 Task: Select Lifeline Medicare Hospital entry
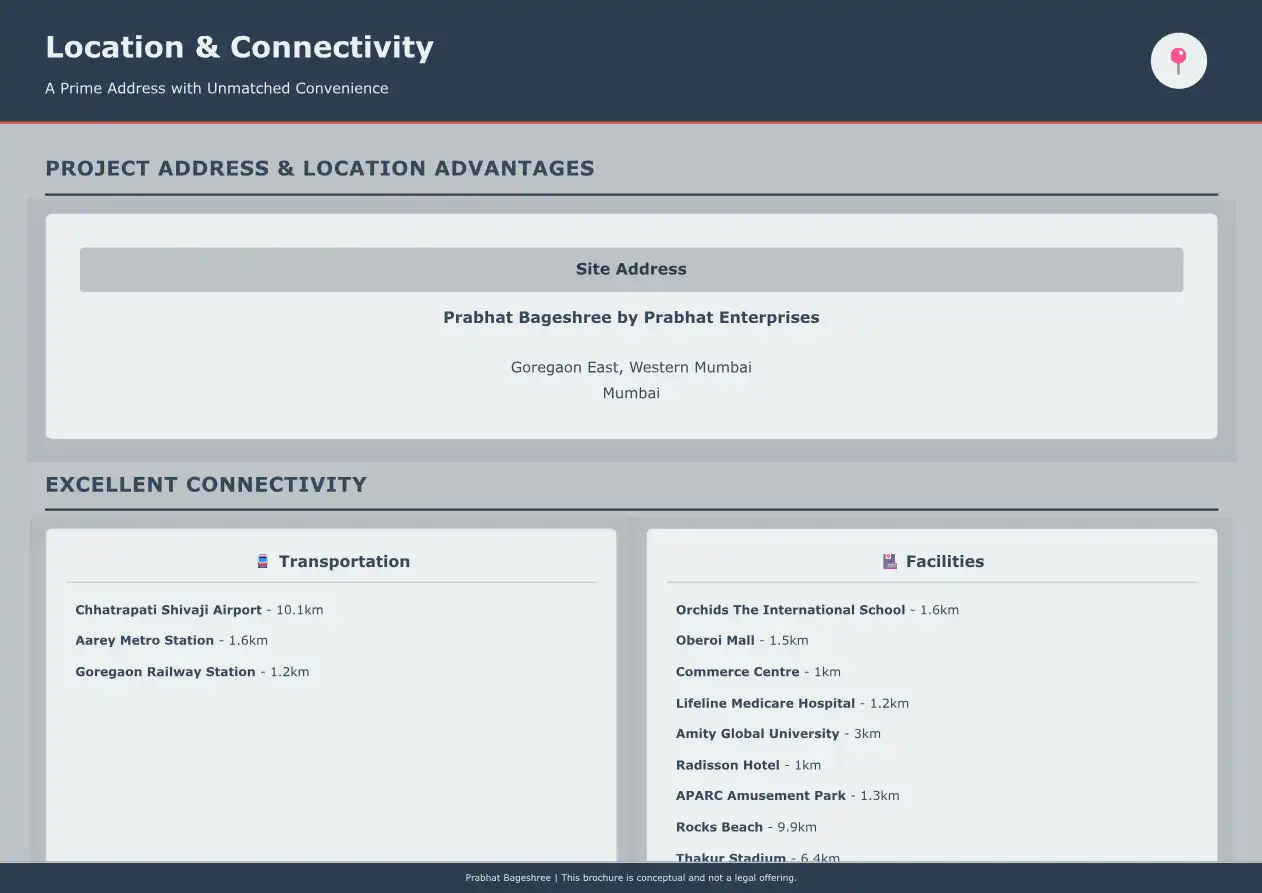[x=791, y=703]
